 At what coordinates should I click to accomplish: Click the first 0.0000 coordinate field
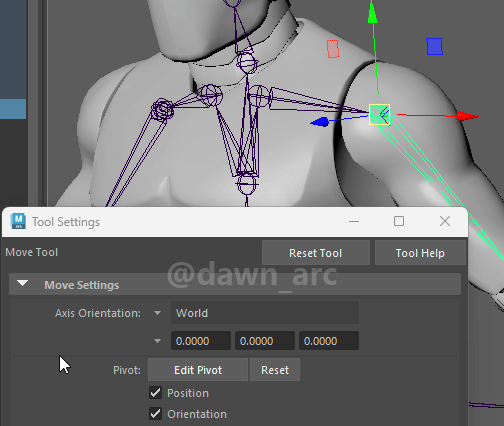[201, 341]
